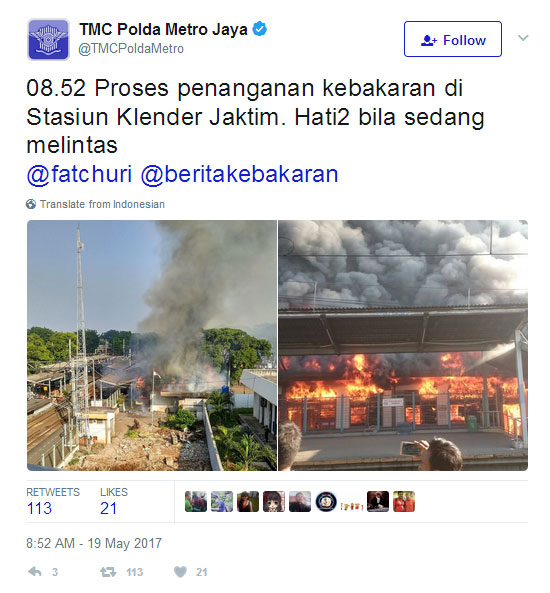Open the @fatchuri mention link
Viewport: 550px width, 593px height.
79,174
